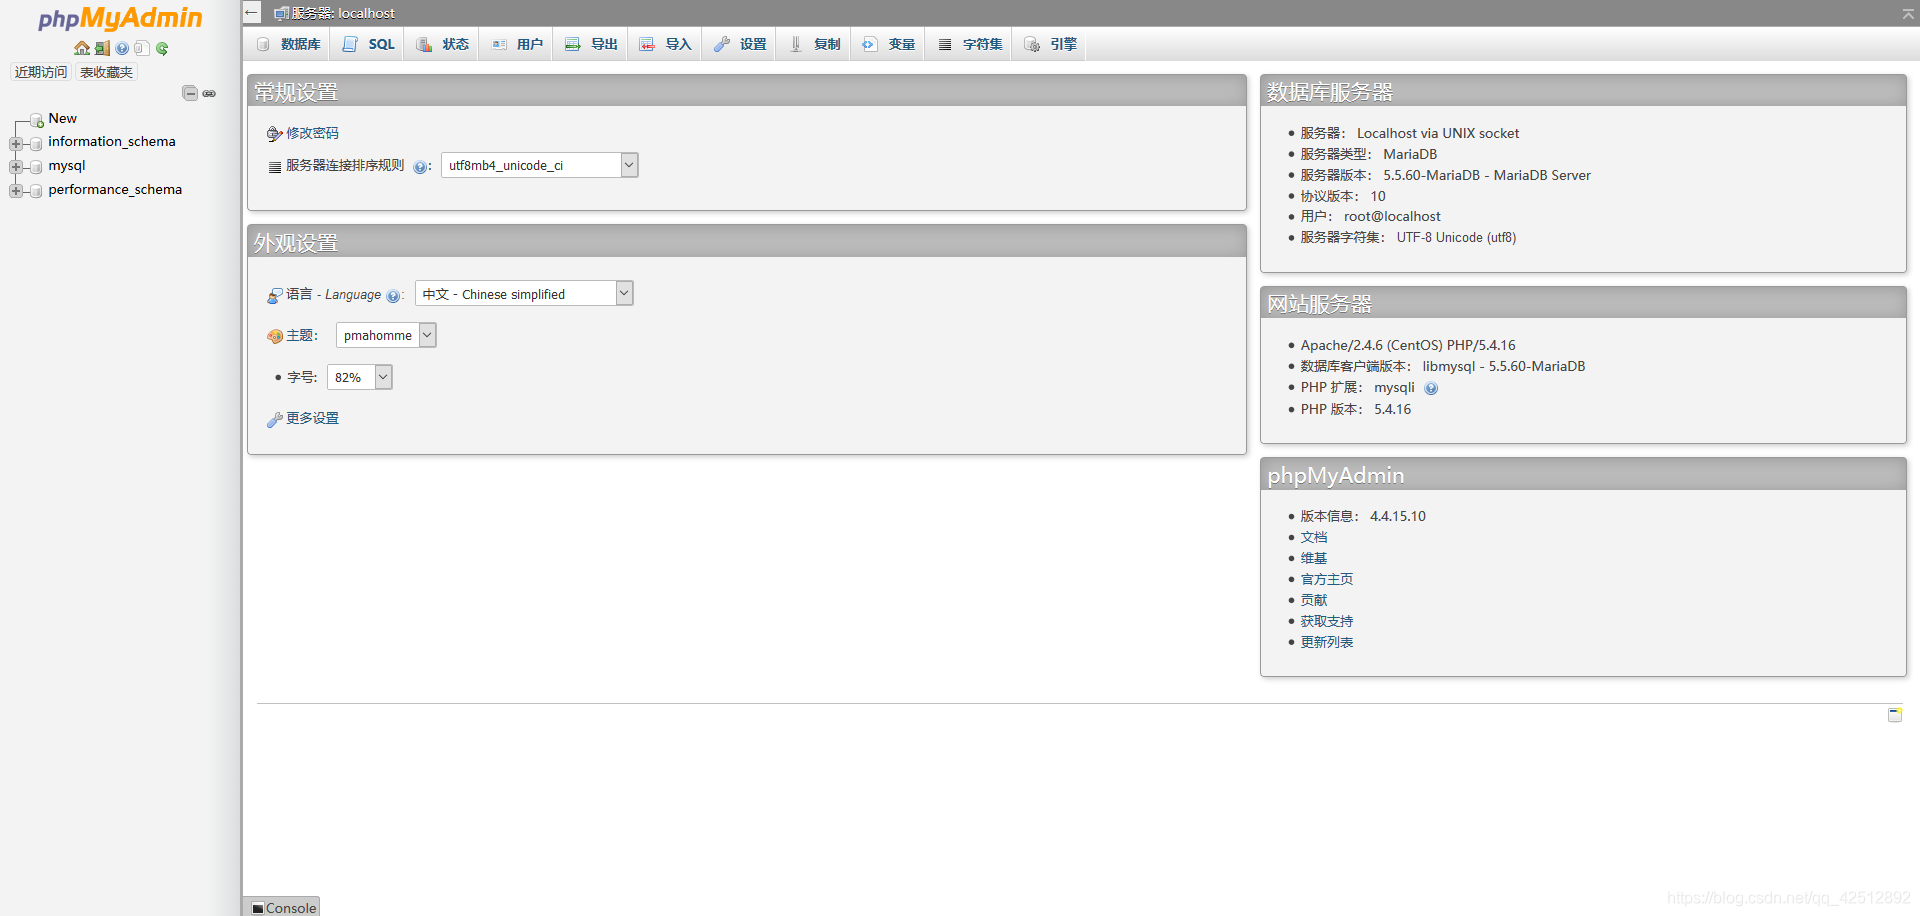Open the 导出 tab
This screenshot has width=1920, height=916.
pos(591,44)
